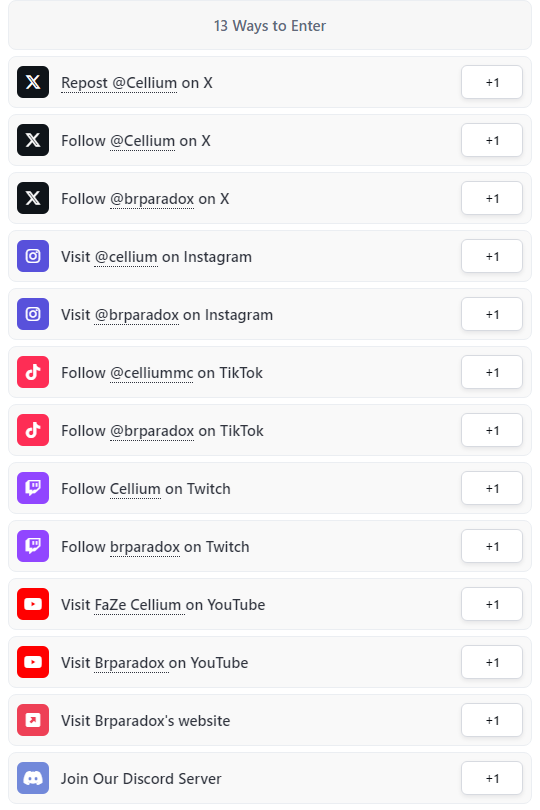Click X icon for Follow @brparadox
This screenshot has width=540, height=810.
click(33, 198)
